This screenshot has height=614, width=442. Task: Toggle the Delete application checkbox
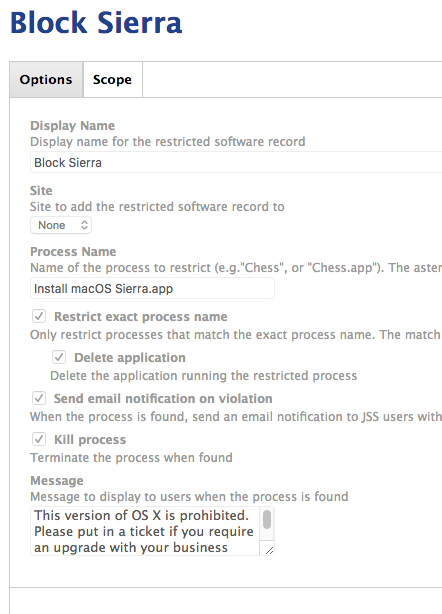click(59, 357)
